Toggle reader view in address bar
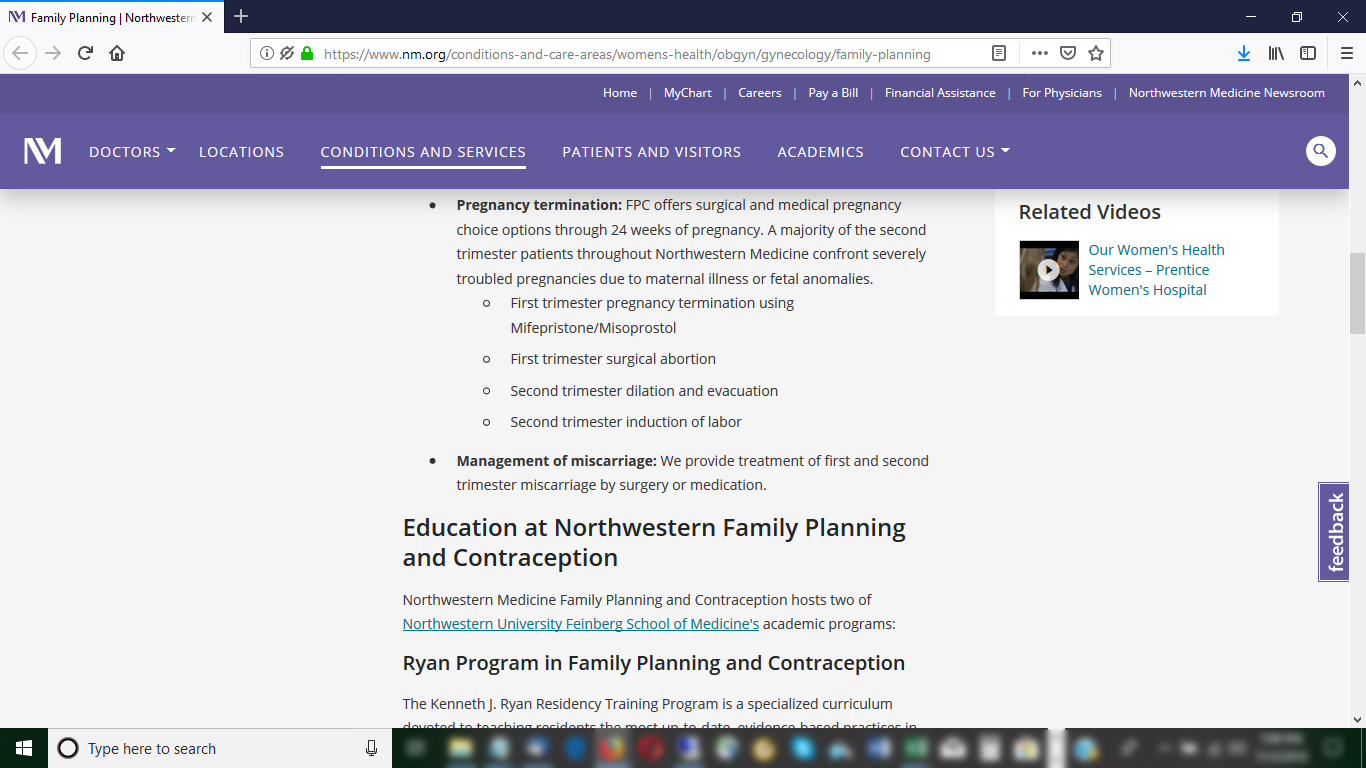1366x768 pixels. (x=999, y=54)
